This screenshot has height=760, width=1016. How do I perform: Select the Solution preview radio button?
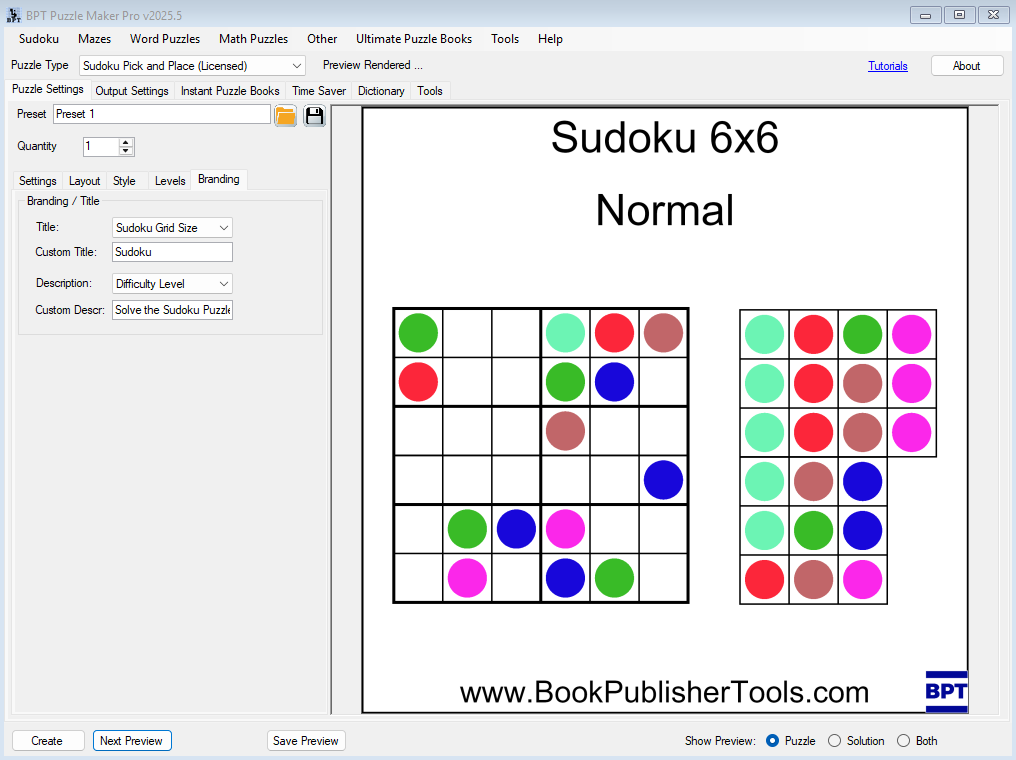coord(834,740)
